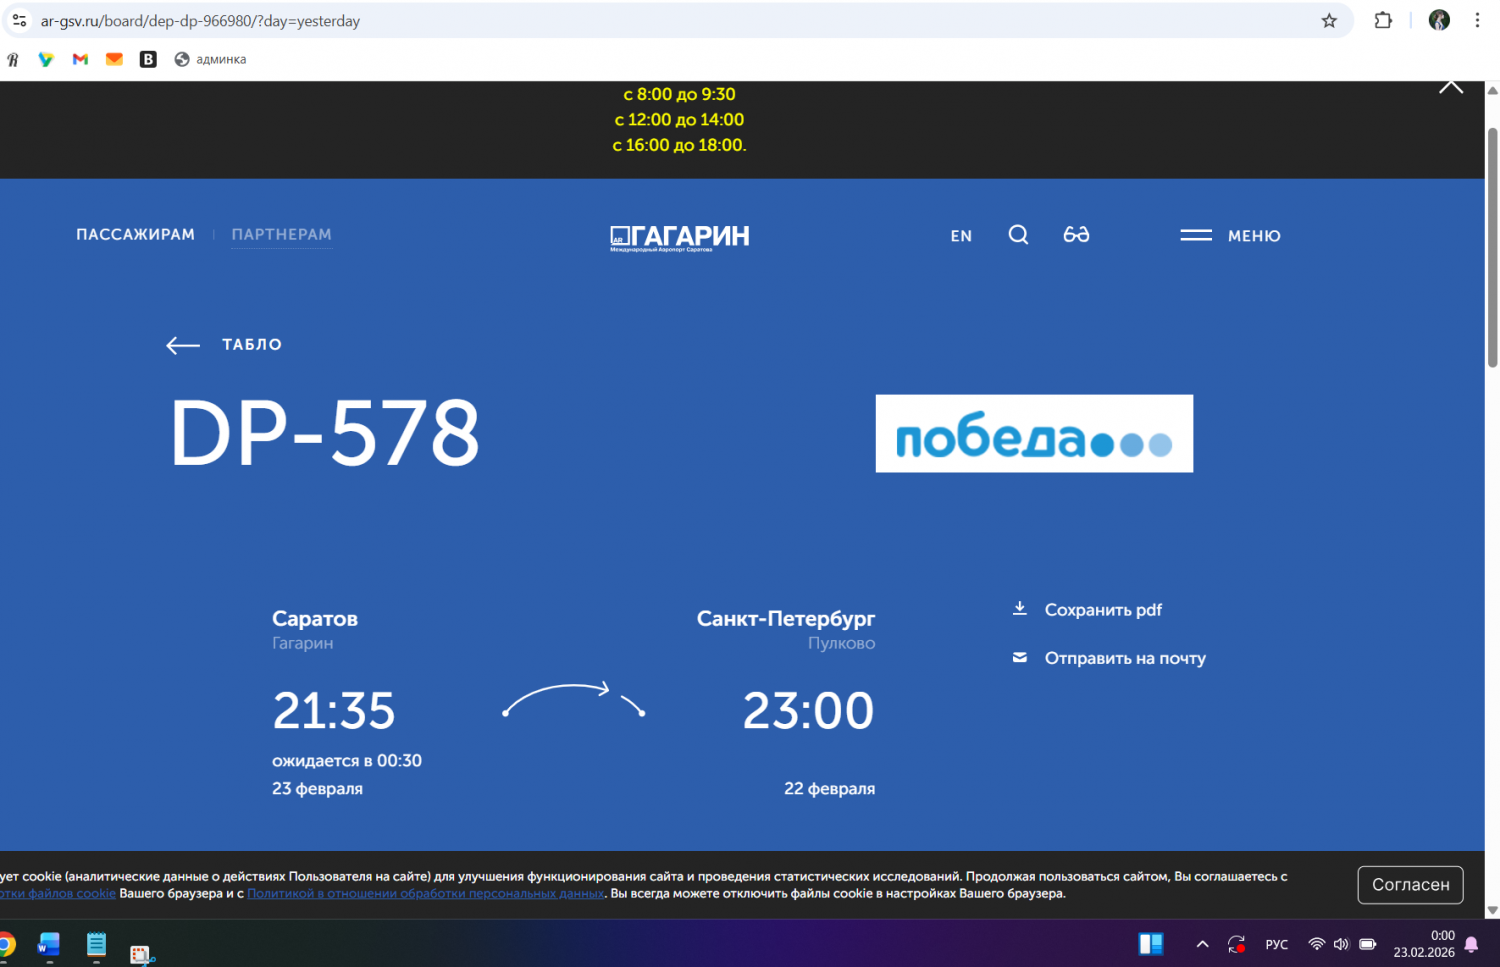Click the back arrow next to ТАБЛО
Viewport: 1500px width, 967px height.
pyautogui.click(x=183, y=345)
